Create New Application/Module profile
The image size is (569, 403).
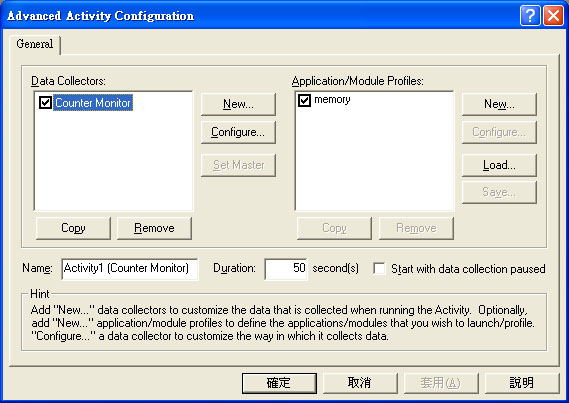(x=499, y=104)
